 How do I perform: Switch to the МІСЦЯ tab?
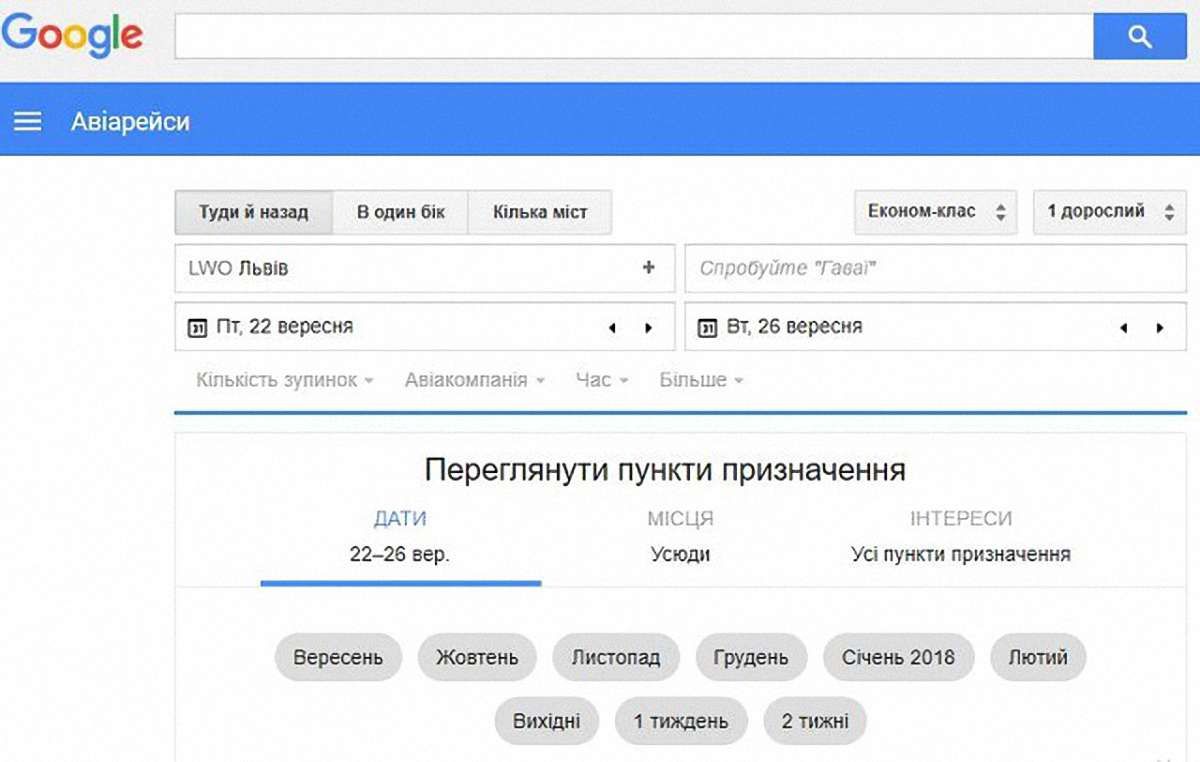(x=680, y=537)
